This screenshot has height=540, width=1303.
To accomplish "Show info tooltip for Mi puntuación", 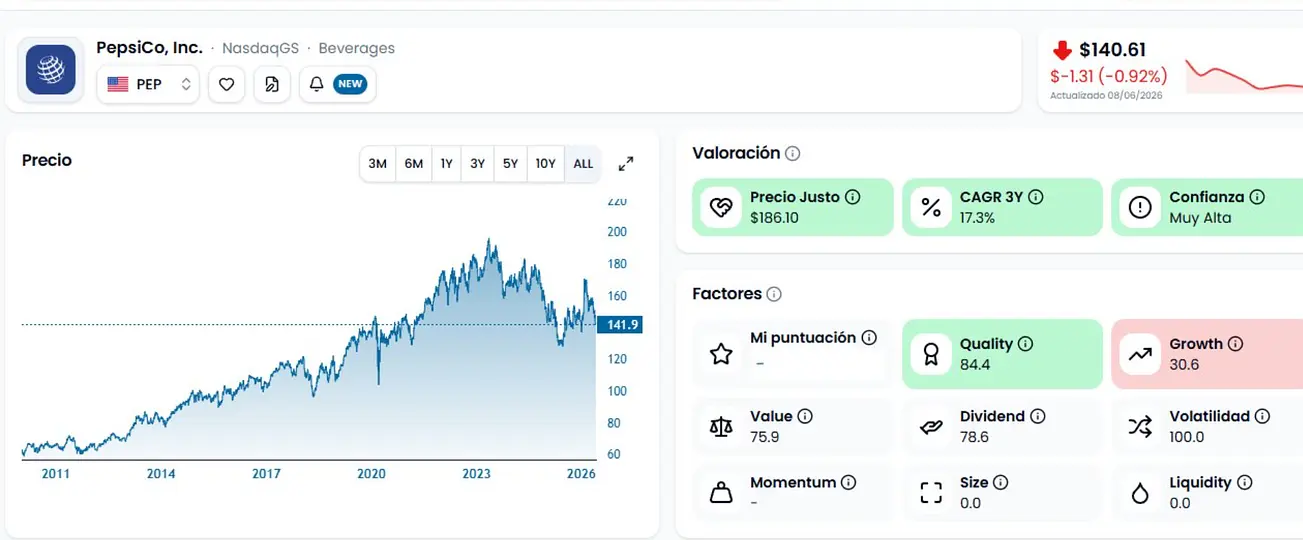I will (x=869, y=338).
